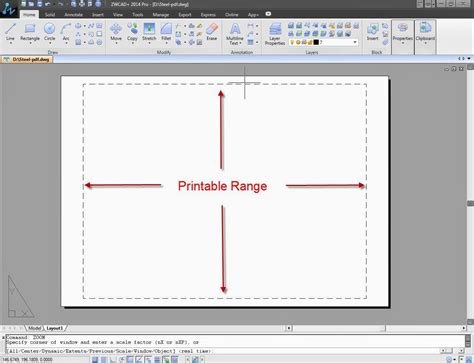Select the Circle tool

click(x=49, y=32)
